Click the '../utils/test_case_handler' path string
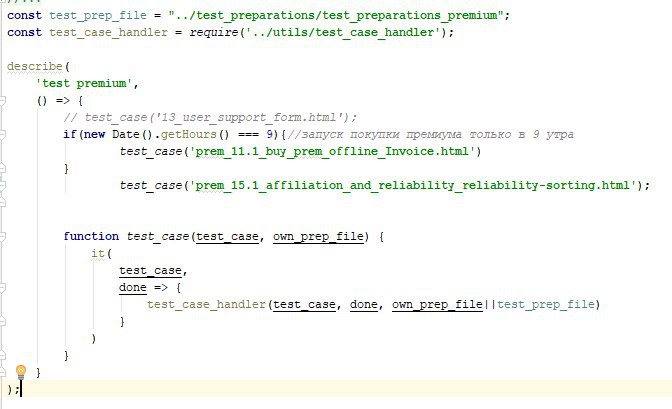The height and width of the screenshot is (409, 672). 343,32
